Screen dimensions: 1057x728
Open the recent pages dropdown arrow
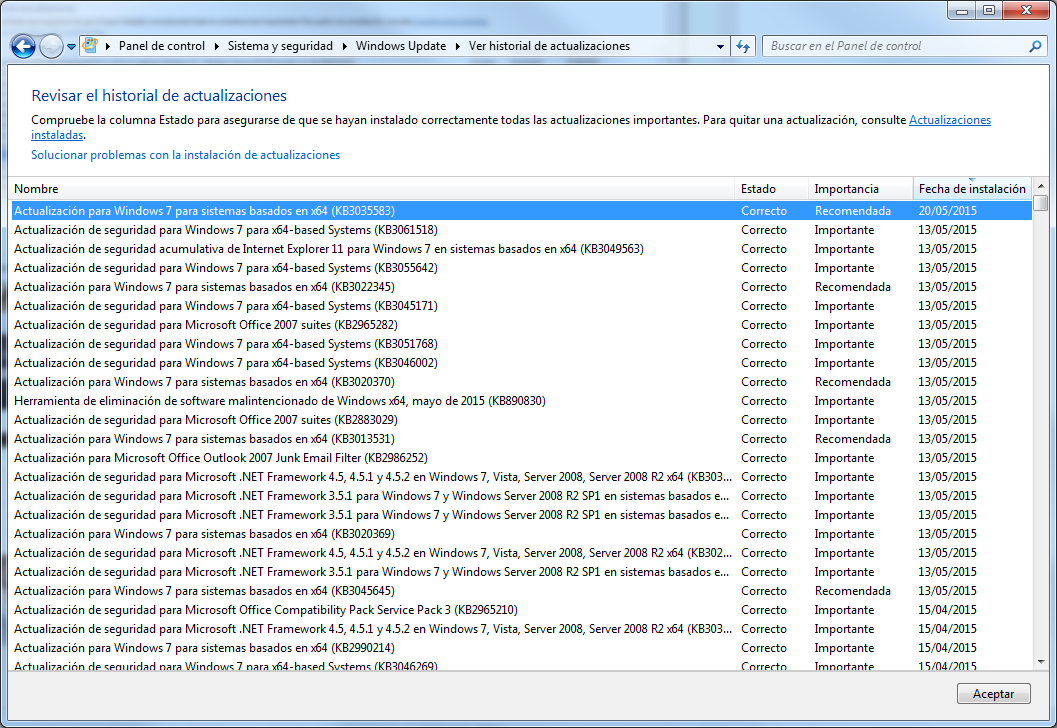(72, 47)
